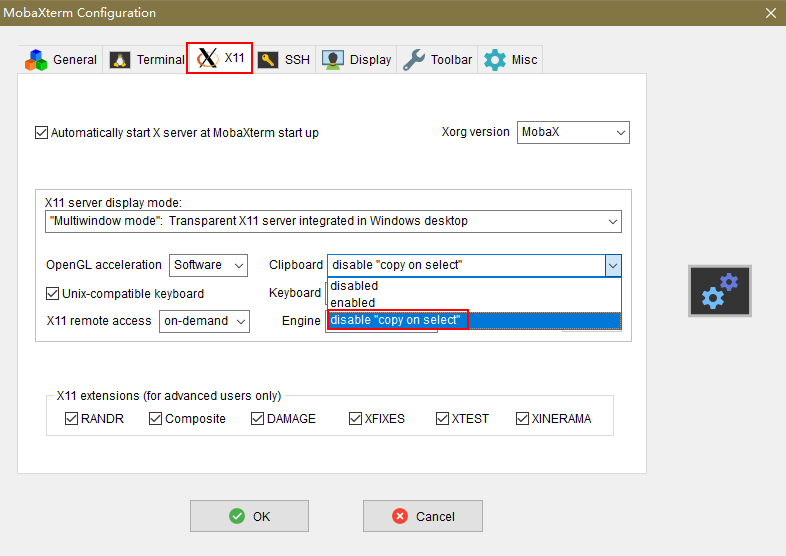Screen dimensions: 786x556
Task: Click the SSH tab key icon
Action: 268,60
